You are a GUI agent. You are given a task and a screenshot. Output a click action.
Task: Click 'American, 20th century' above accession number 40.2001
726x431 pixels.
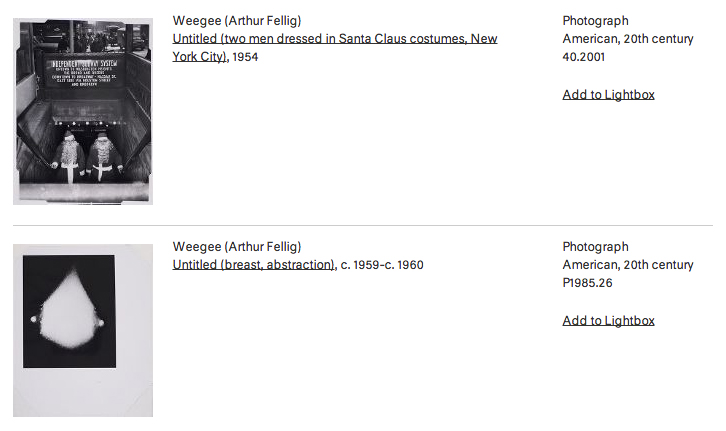tap(627, 39)
